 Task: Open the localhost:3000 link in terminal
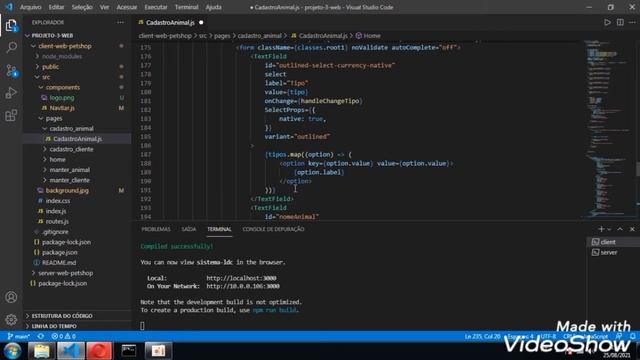click(241, 278)
